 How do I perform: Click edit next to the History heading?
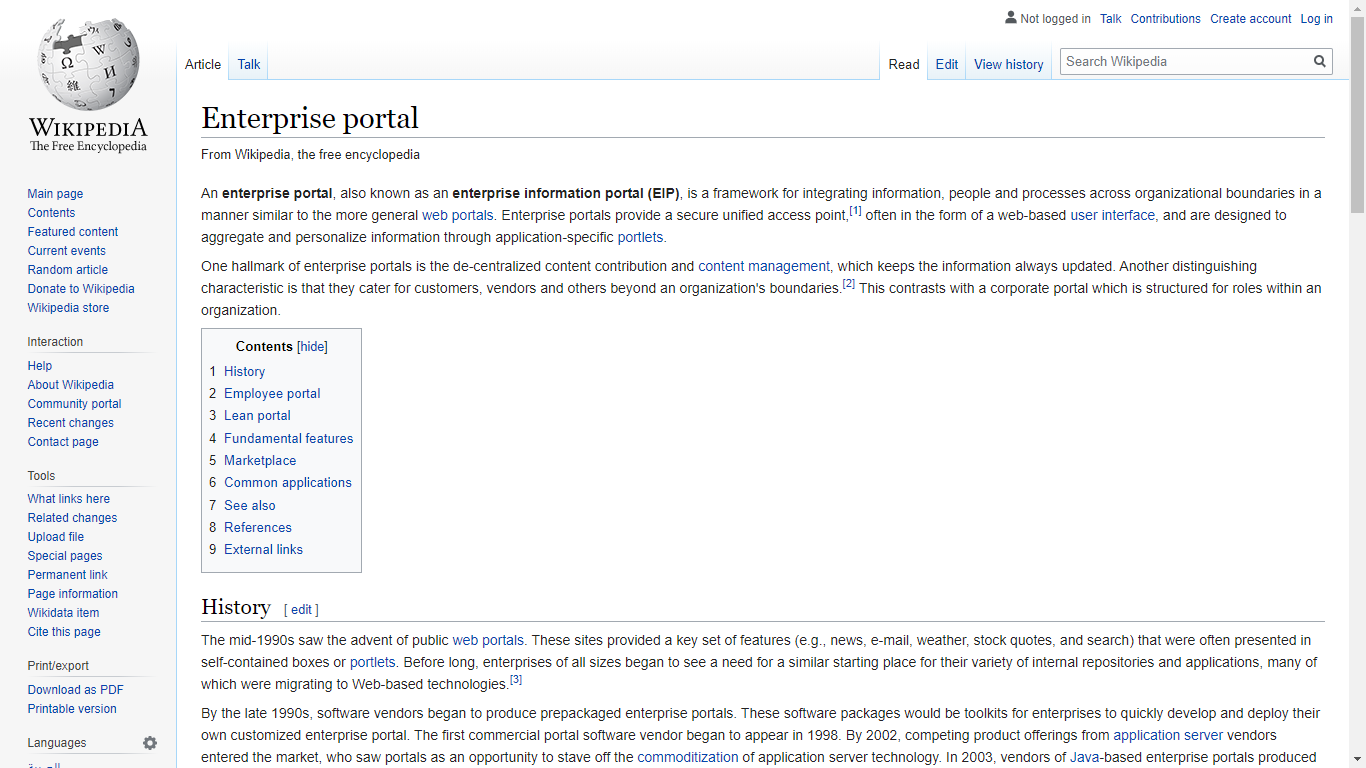coord(301,610)
